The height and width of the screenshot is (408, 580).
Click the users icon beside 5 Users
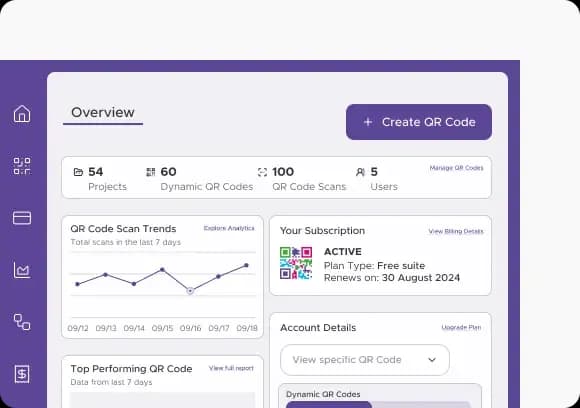point(360,172)
